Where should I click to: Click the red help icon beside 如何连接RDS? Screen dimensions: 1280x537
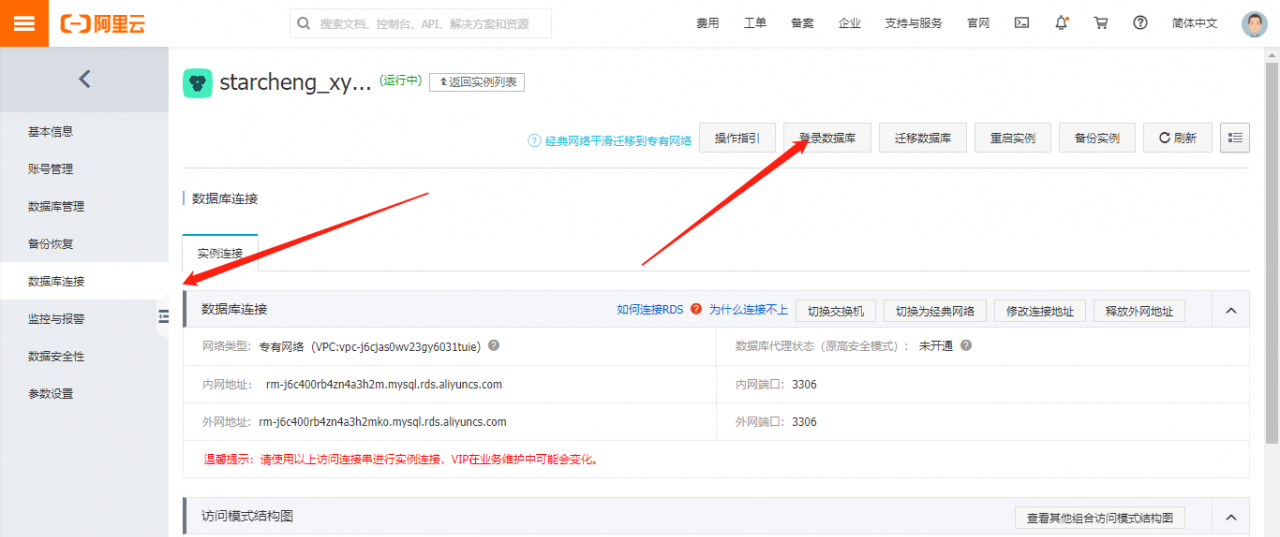[x=696, y=310]
